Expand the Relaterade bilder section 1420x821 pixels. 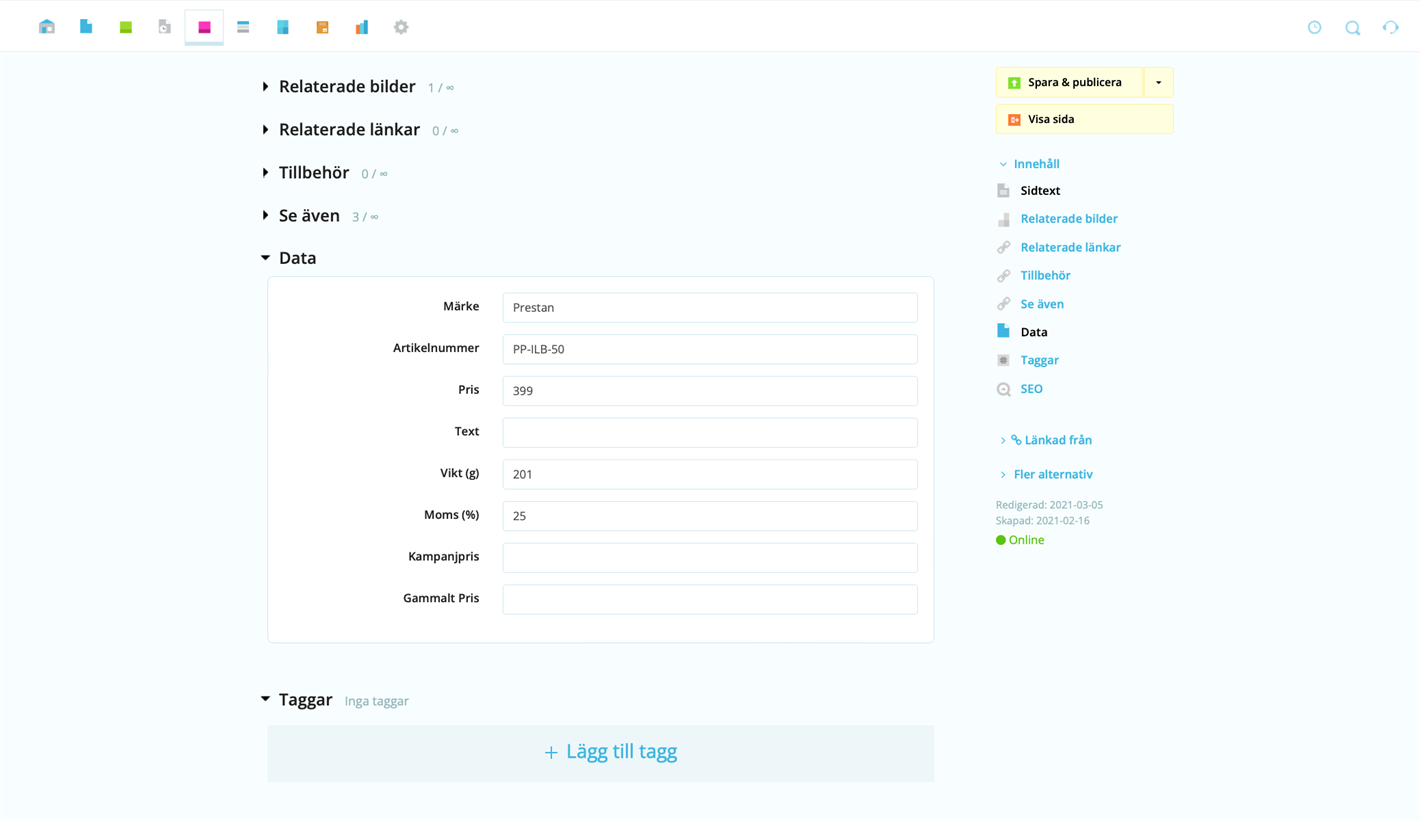tap(346, 87)
